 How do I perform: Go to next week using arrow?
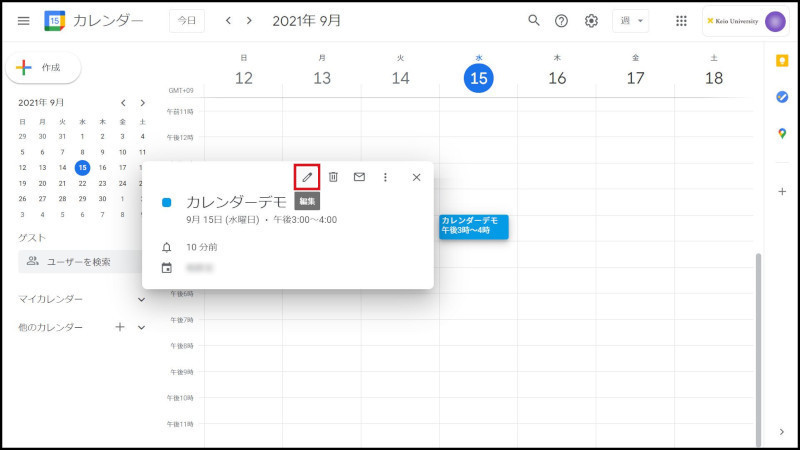pyautogui.click(x=249, y=21)
